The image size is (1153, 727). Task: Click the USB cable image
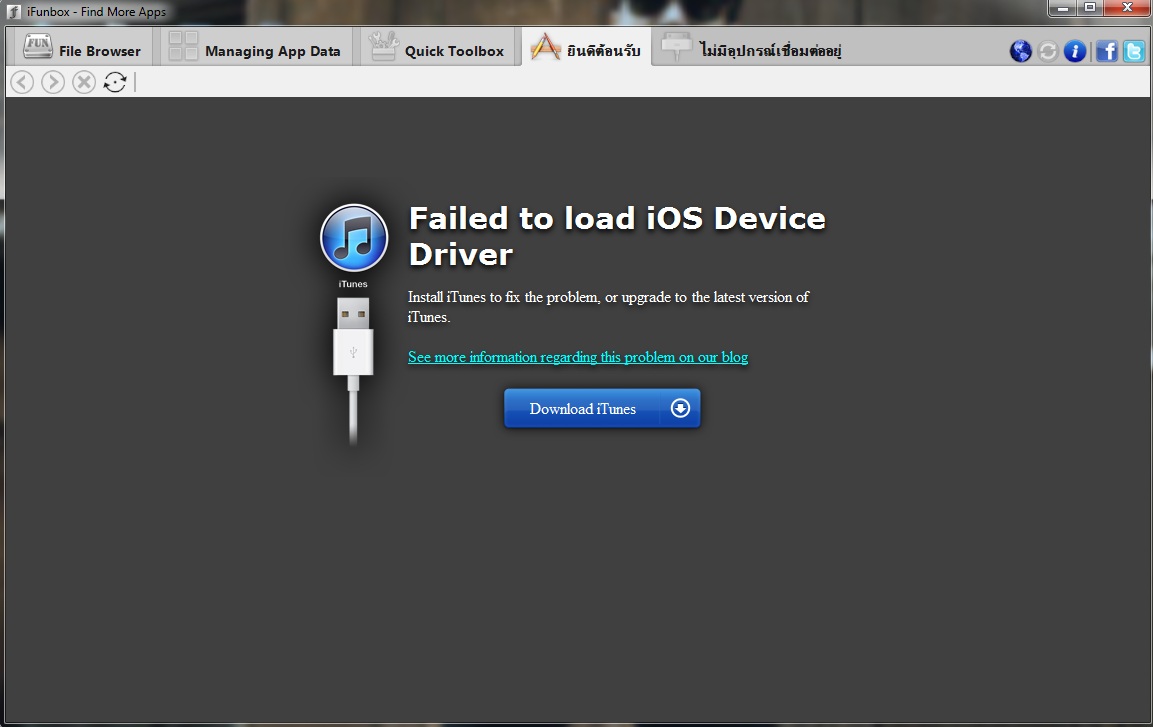coord(354,370)
